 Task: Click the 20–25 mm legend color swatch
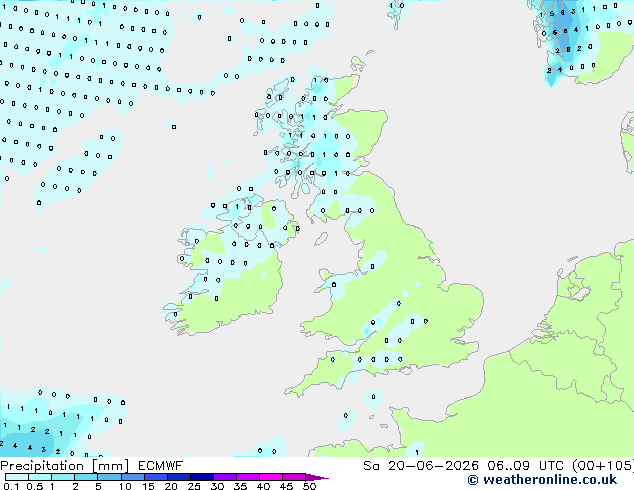coord(179,477)
